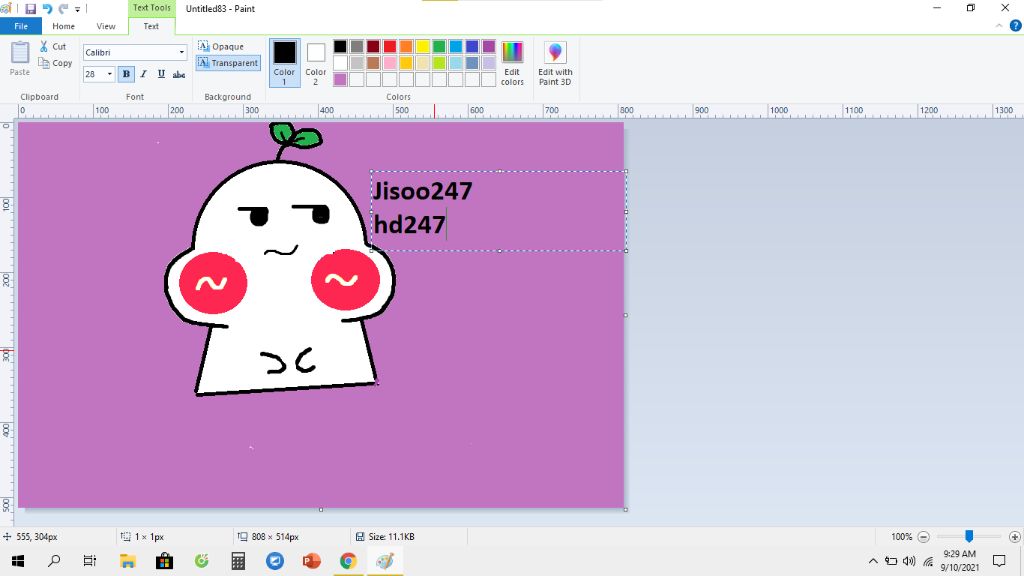Open the Wi-Fi network tray icon

pos(928,561)
